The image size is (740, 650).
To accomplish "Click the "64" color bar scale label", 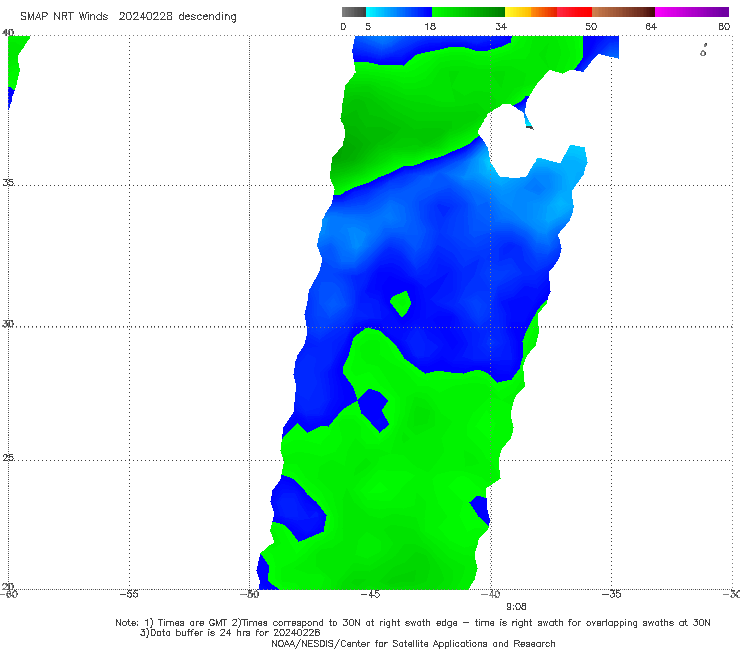I will pos(651,26).
